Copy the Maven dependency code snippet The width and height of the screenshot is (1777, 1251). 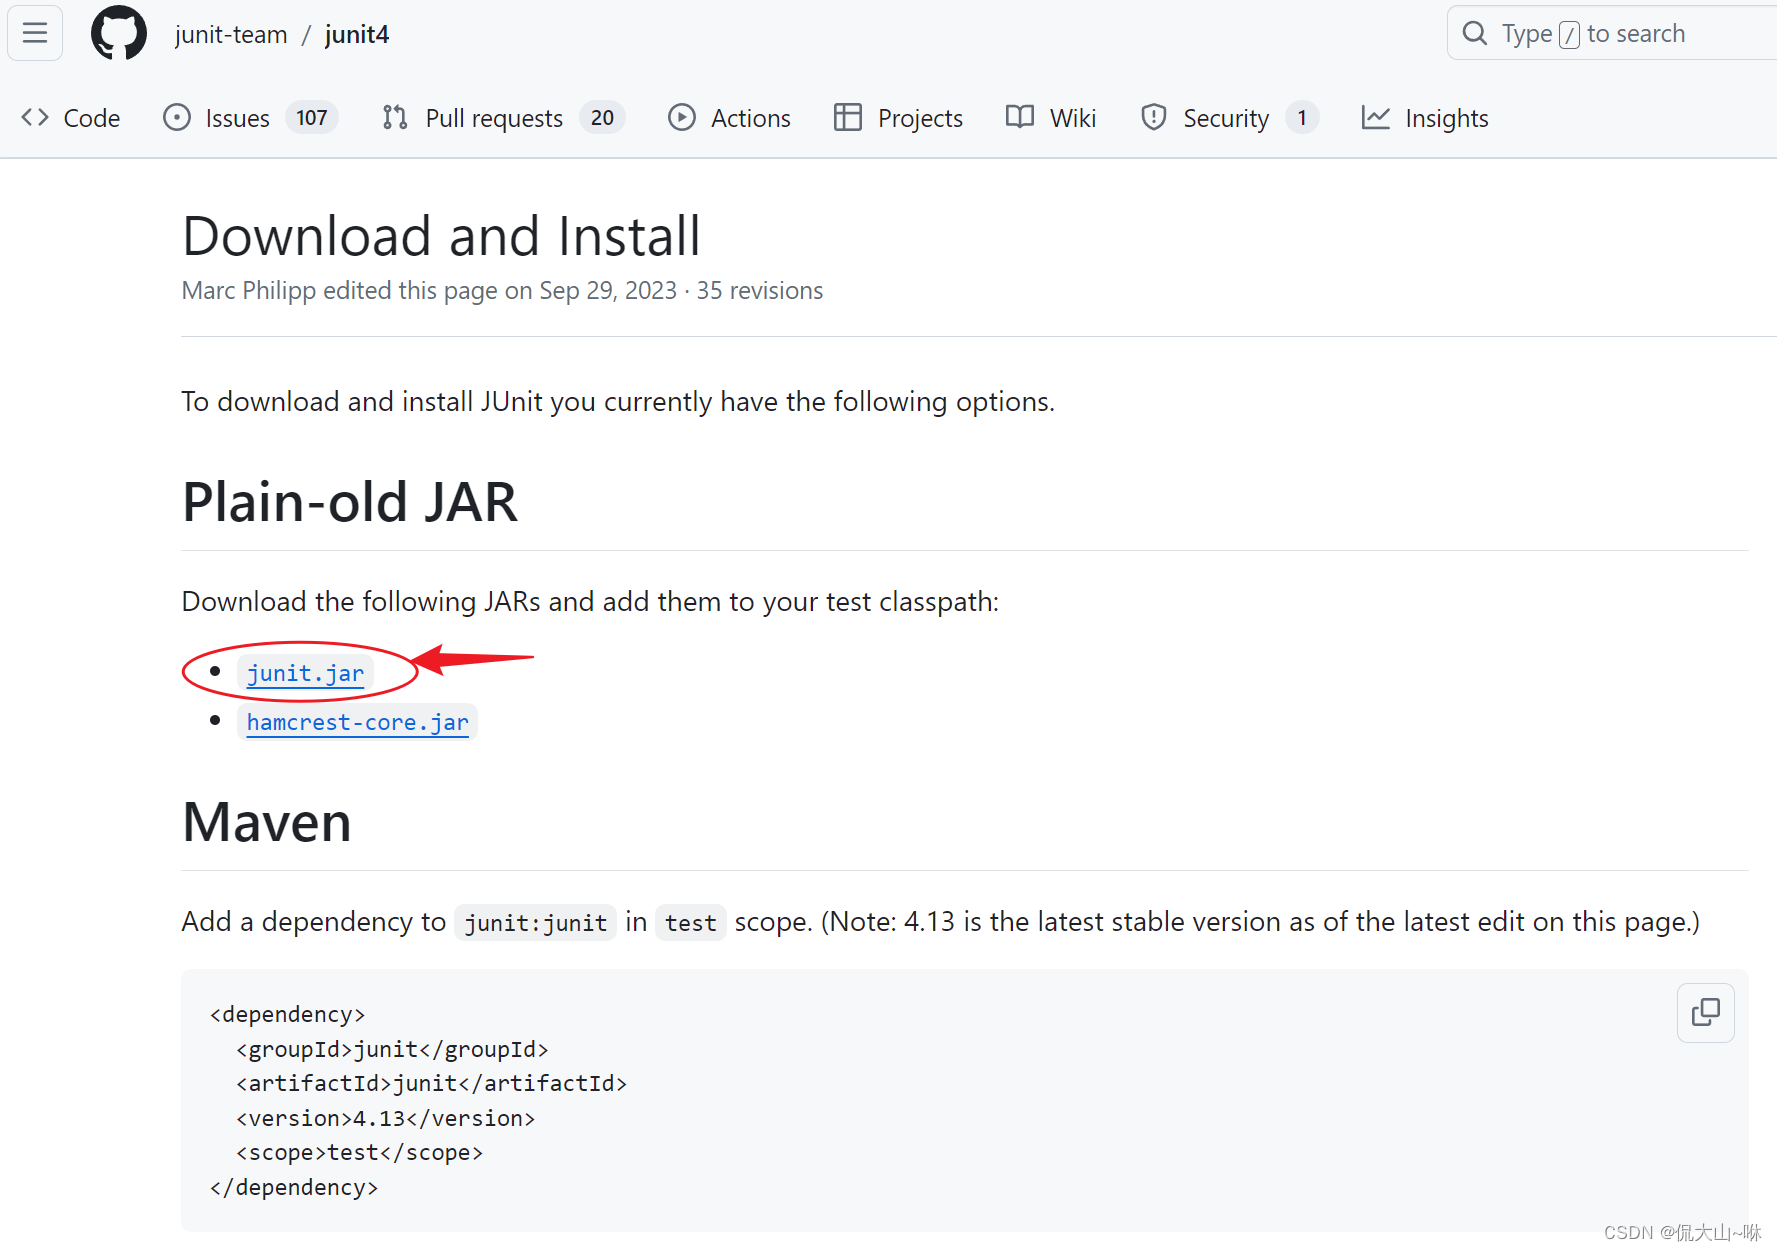(1706, 1013)
